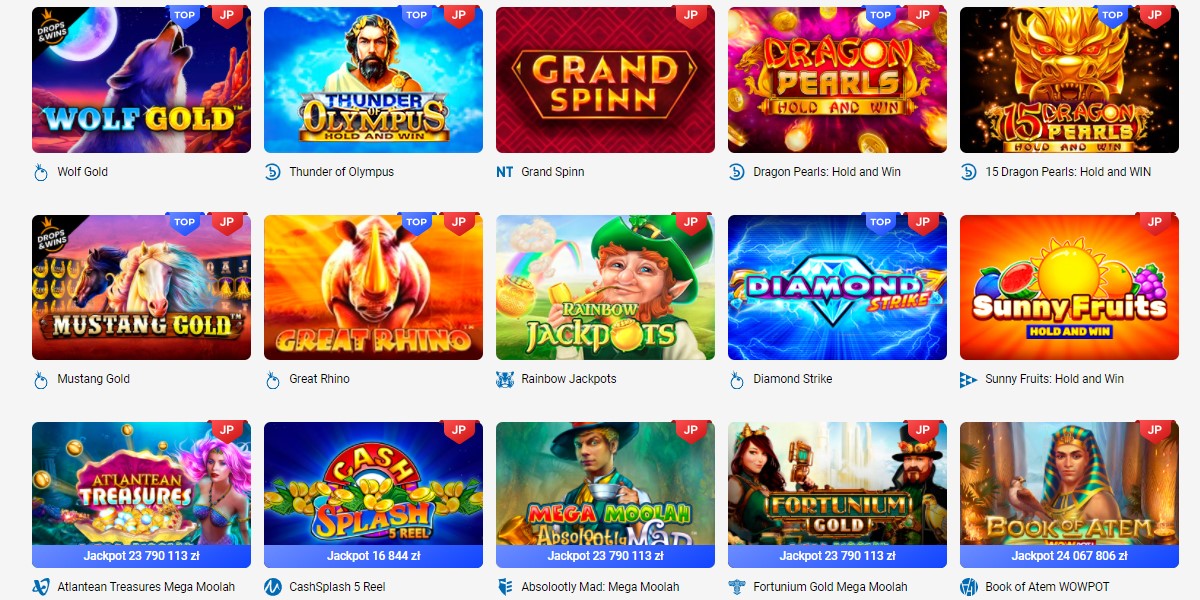The height and width of the screenshot is (600, 1200).
Task: Click the provider icon beside Atlantean Treasures Mega Moolah
Action: pos(41,587)
